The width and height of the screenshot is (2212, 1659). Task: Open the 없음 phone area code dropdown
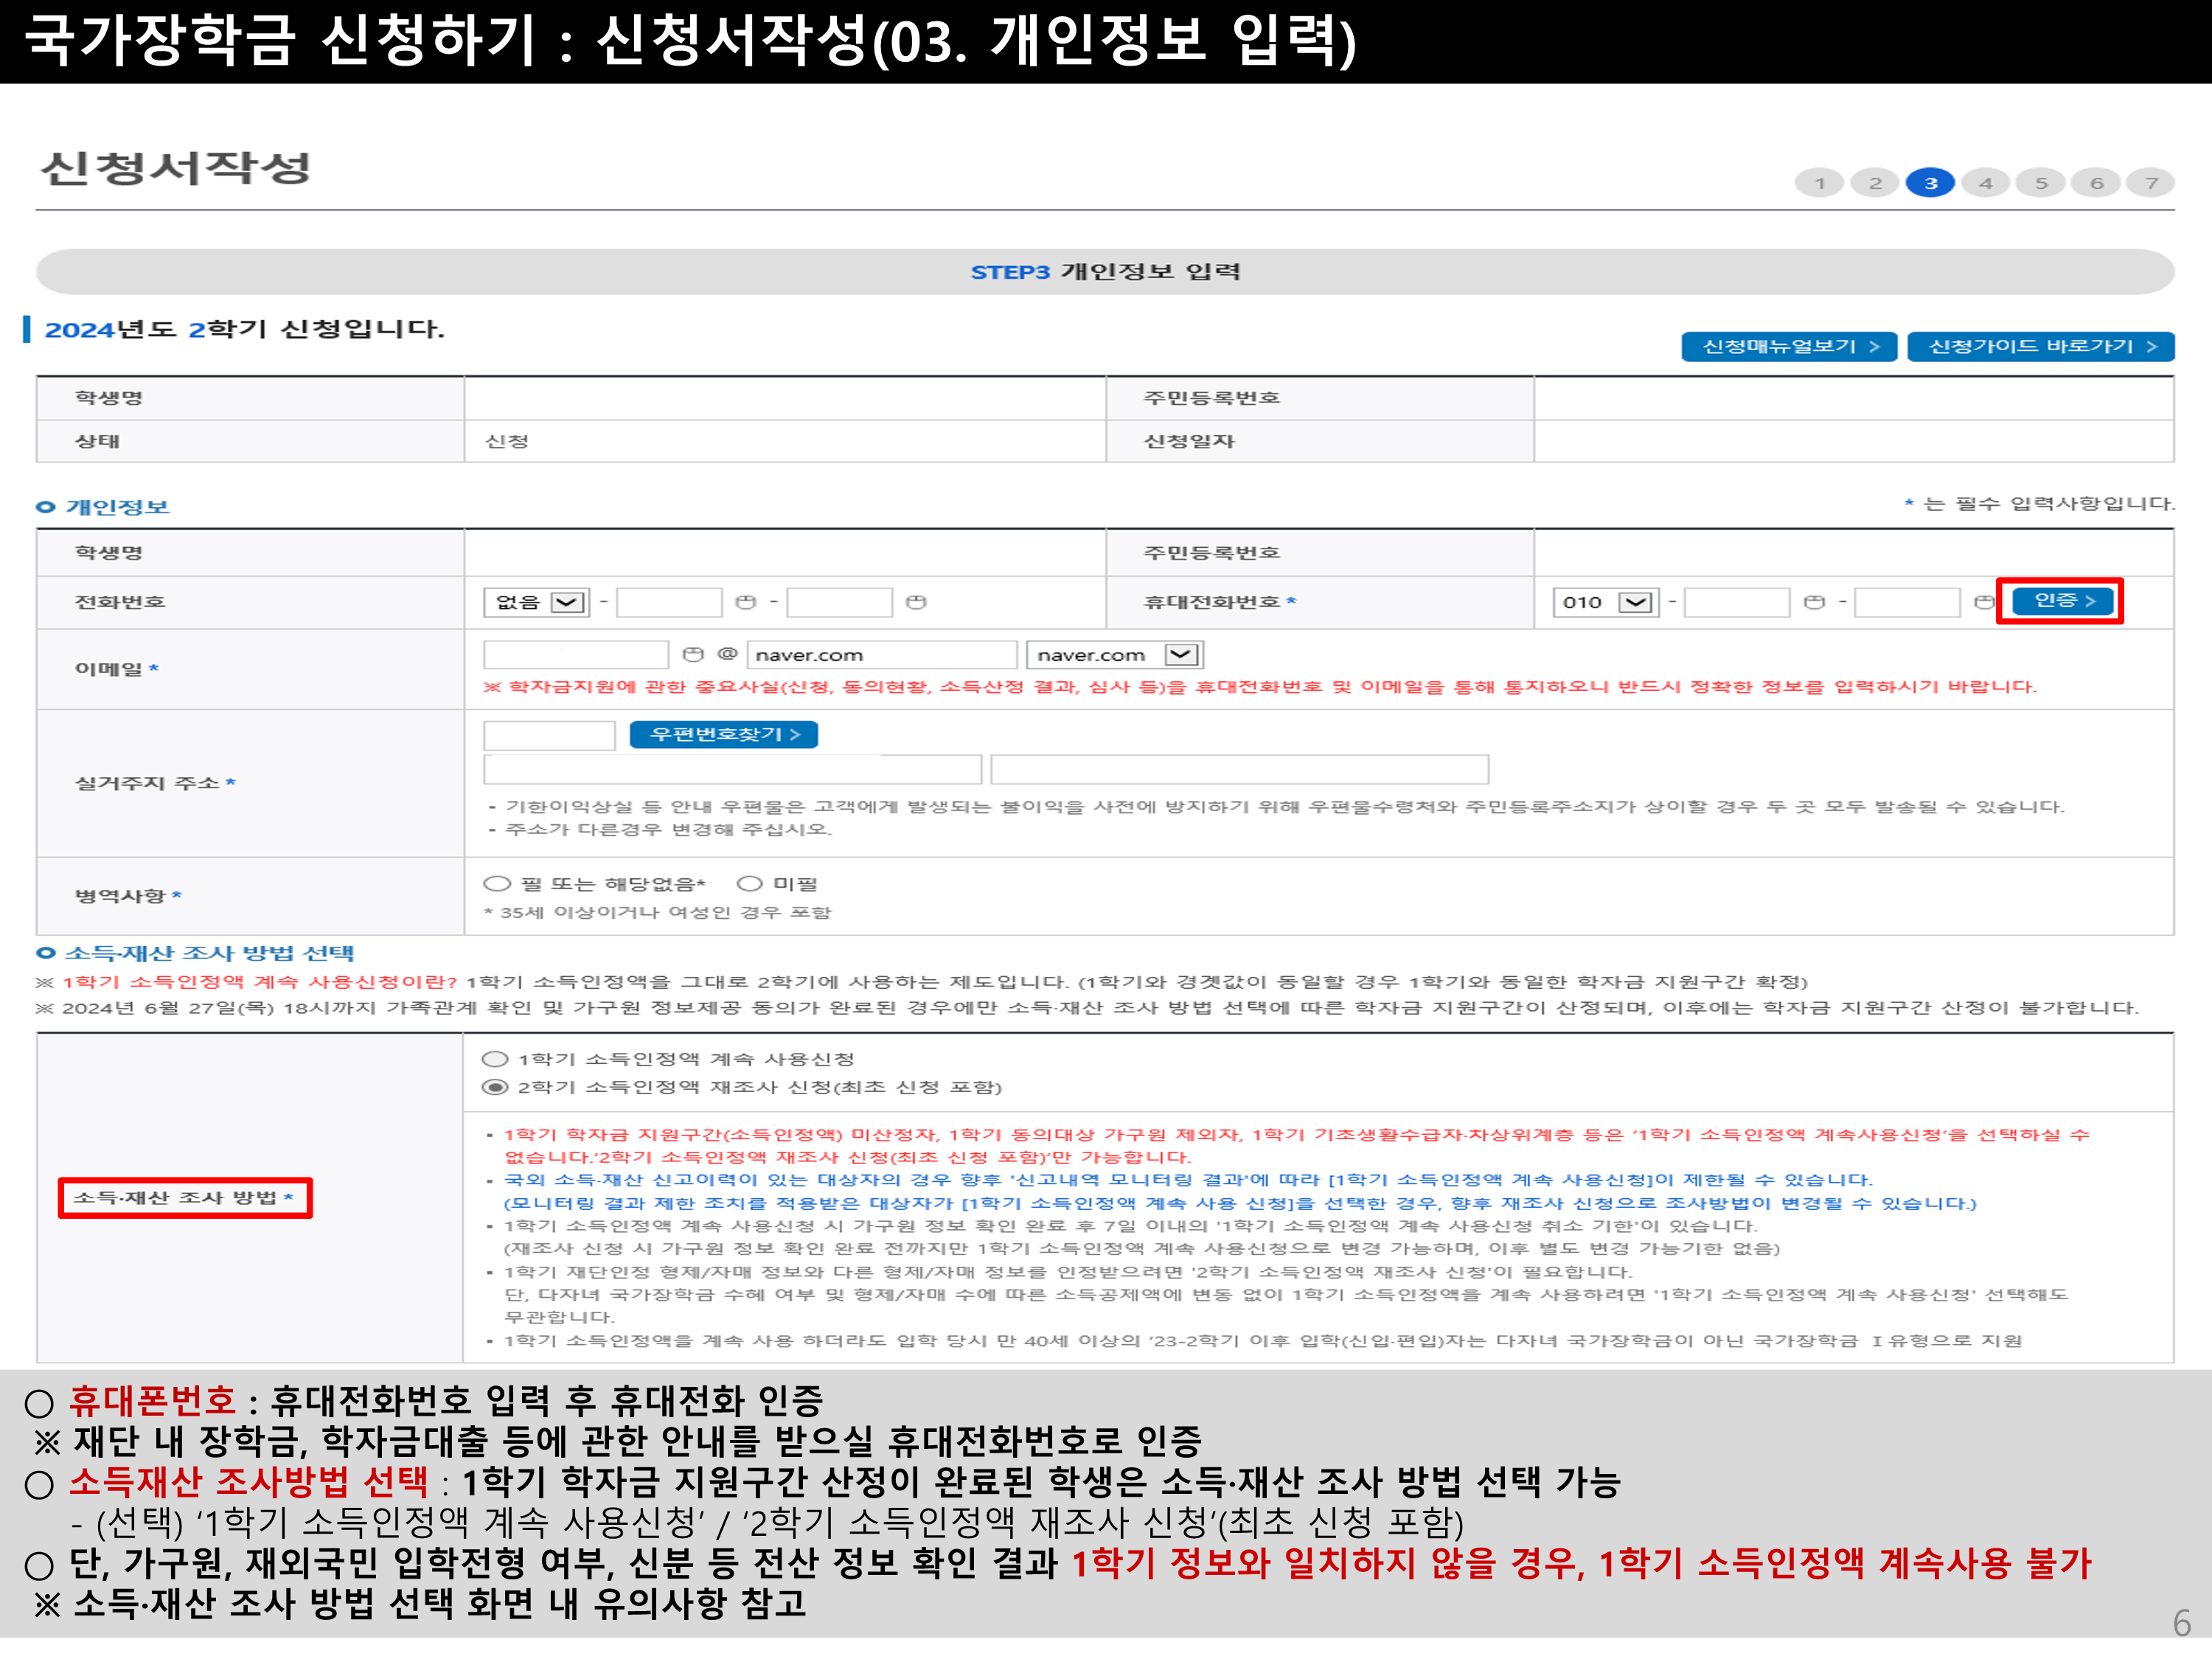537,602
